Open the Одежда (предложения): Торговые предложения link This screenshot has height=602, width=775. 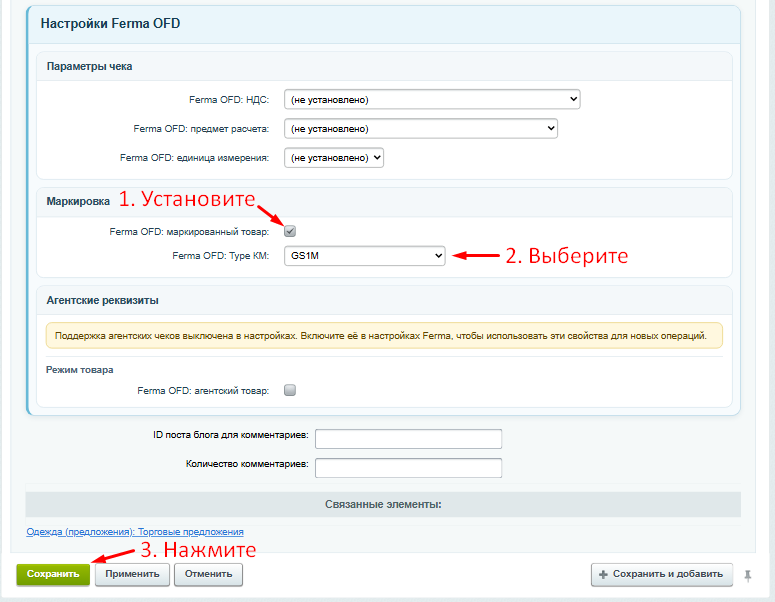click(135, 532)
